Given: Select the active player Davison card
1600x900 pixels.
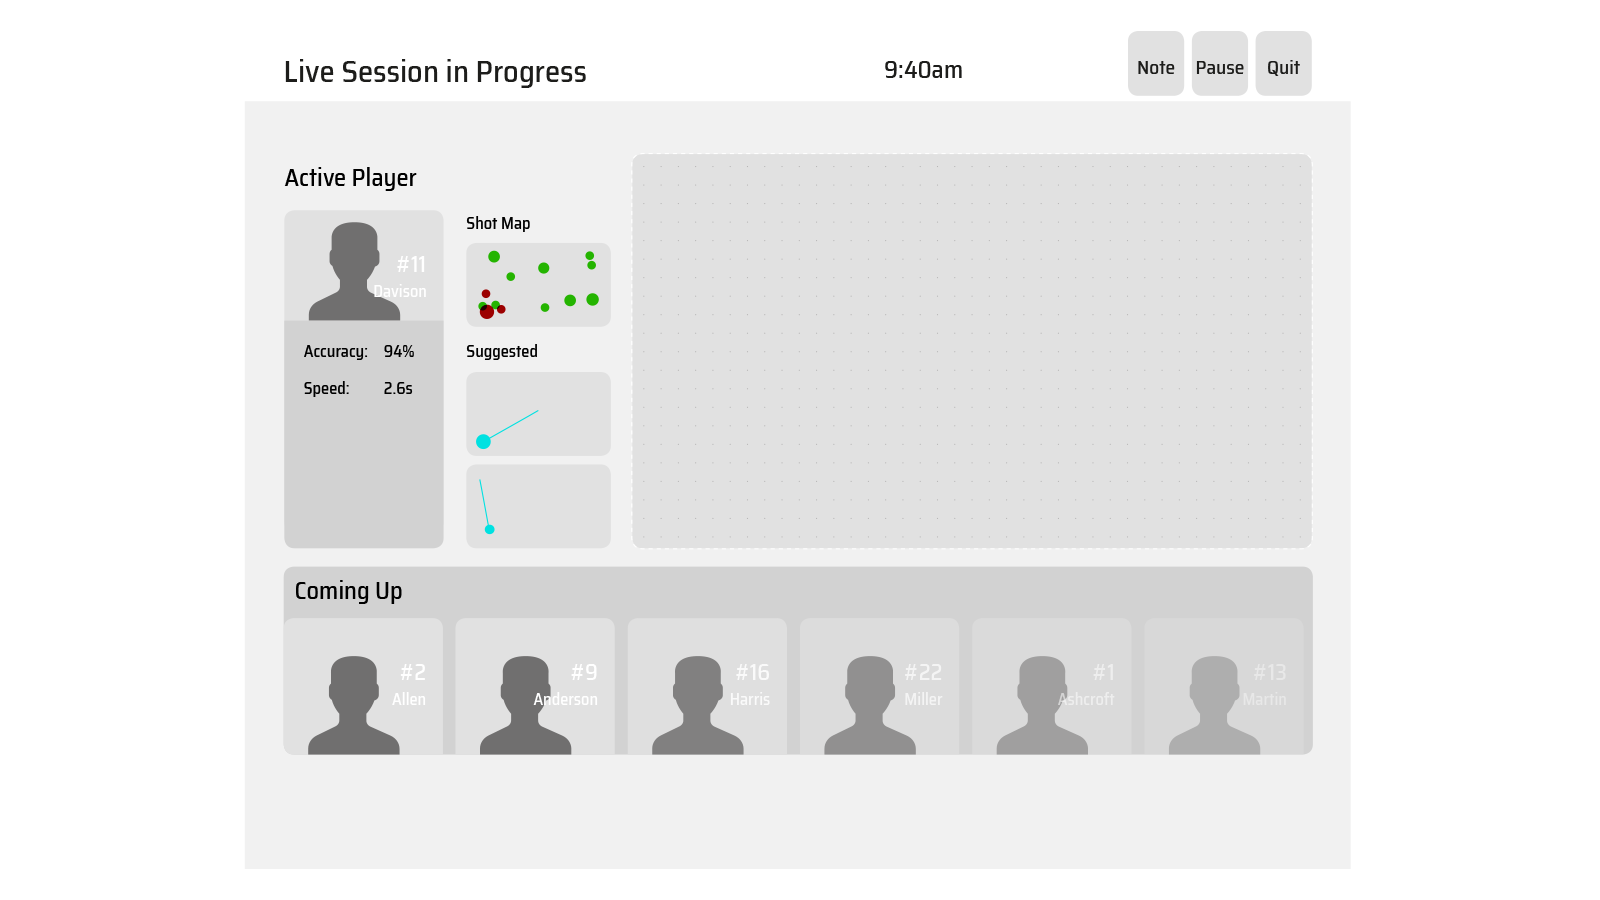Looking at the screenshot, I should click(x=364, y=379).
